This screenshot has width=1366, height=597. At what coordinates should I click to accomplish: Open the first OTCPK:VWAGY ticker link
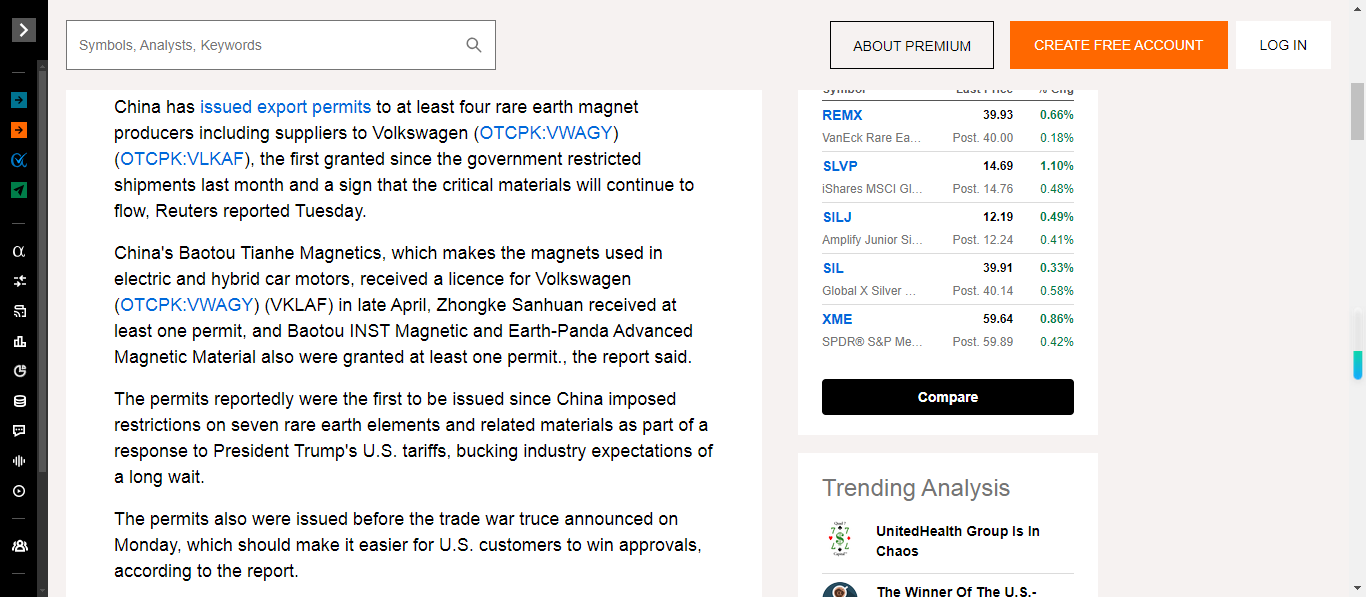[x=546, y=133]
